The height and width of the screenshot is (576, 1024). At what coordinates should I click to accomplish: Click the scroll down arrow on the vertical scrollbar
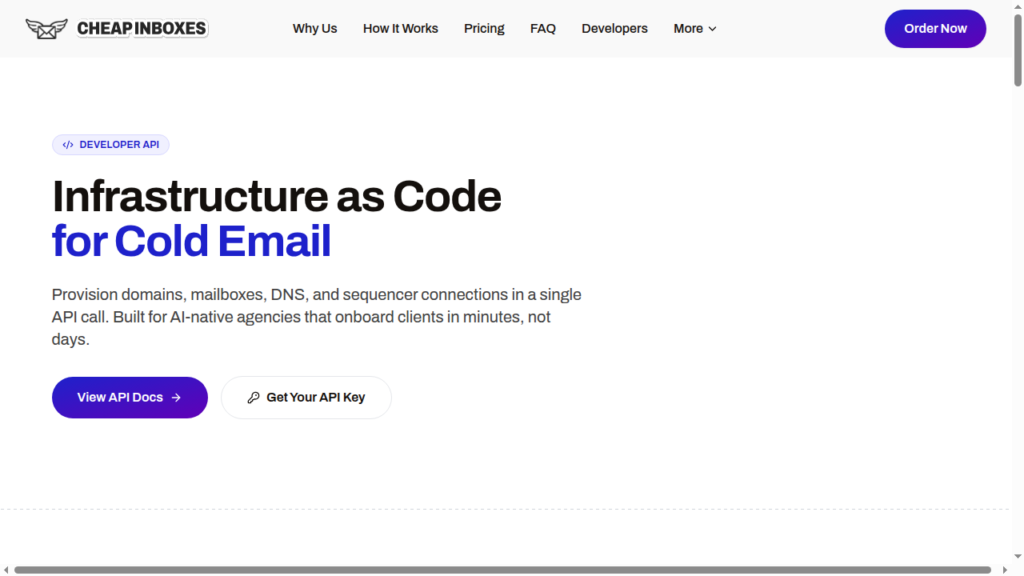tap(1017, 556)
